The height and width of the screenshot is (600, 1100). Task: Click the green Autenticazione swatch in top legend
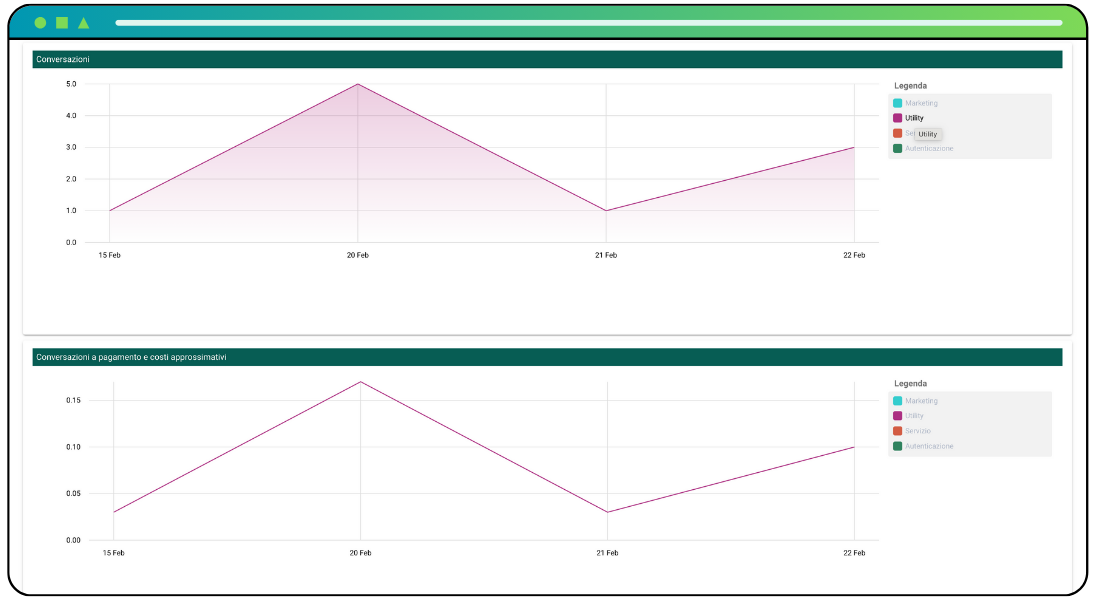pos(897,149)
